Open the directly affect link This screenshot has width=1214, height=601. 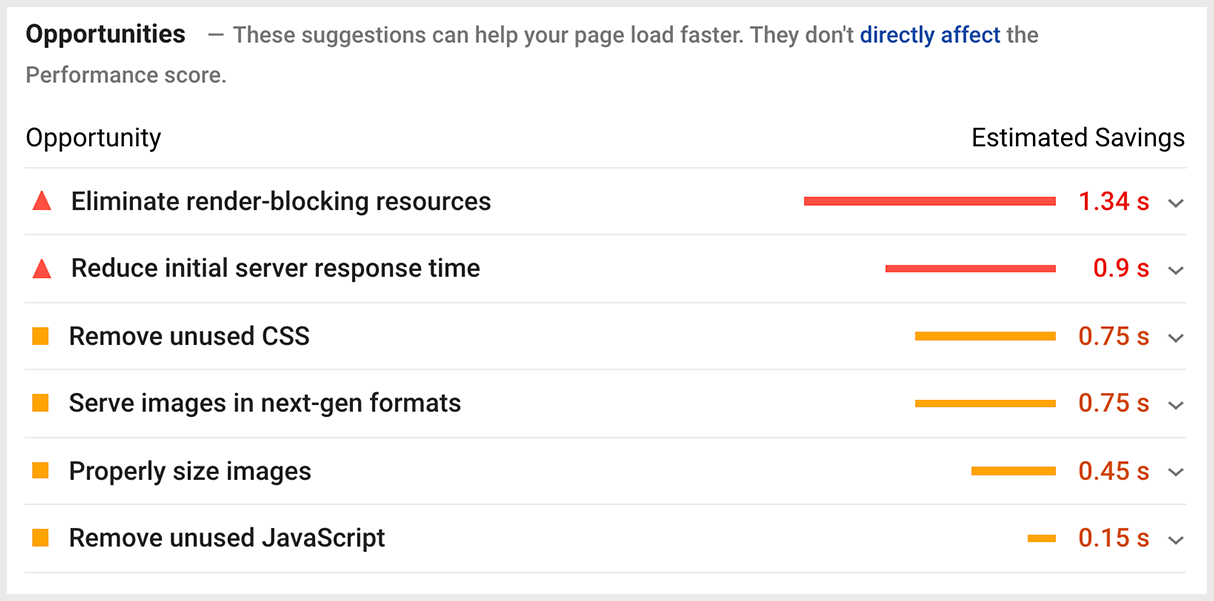coord(930,34)
